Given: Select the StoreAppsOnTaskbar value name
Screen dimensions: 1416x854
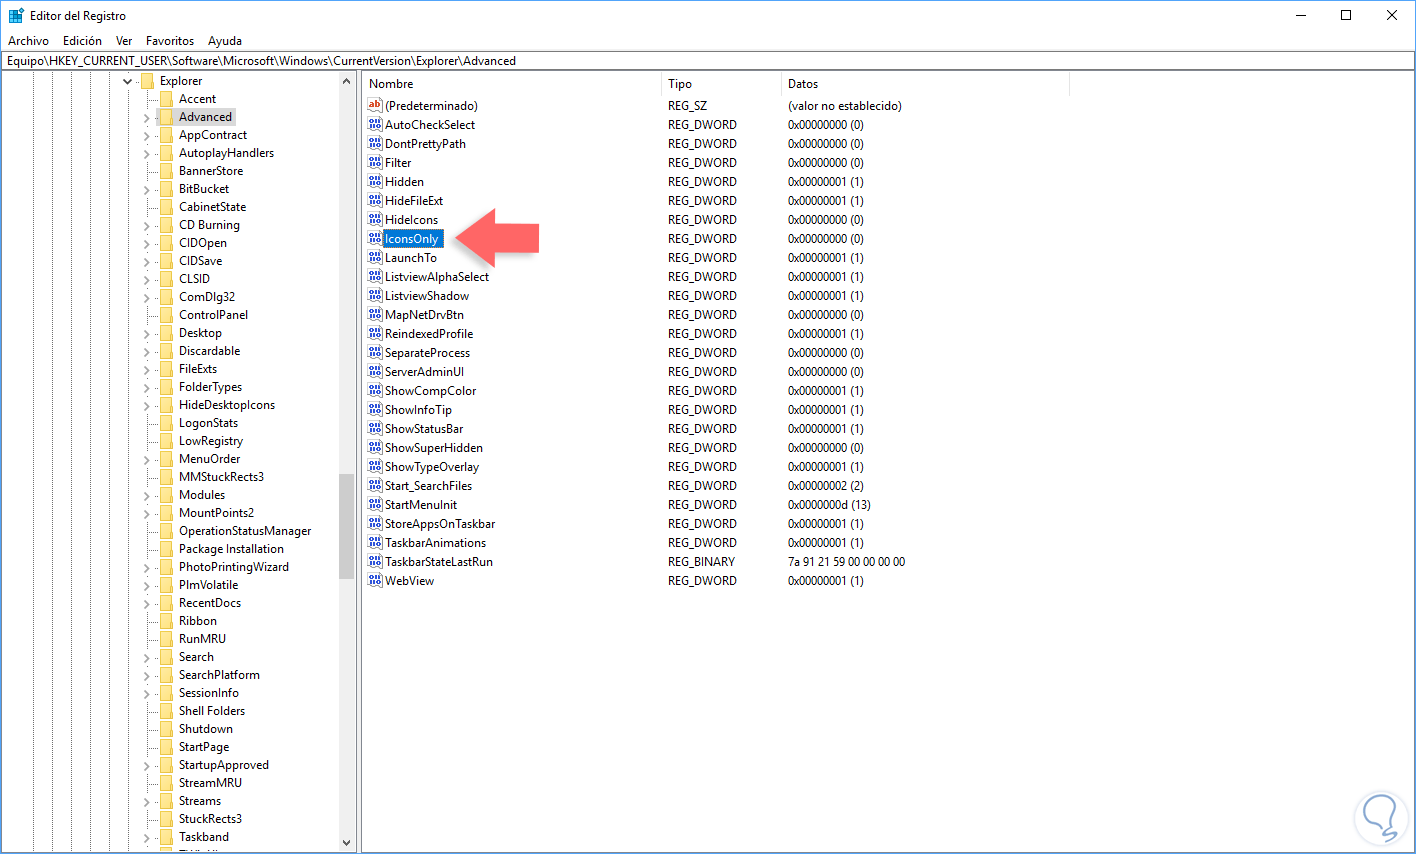Looking at the screenshot, I should pos(440,524).
